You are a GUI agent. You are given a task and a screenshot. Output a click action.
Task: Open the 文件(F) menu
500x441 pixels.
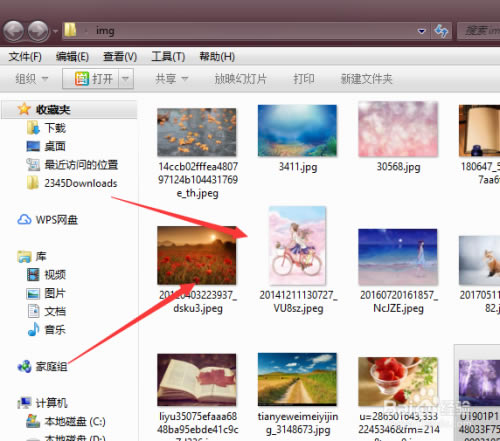pos(25,57)
